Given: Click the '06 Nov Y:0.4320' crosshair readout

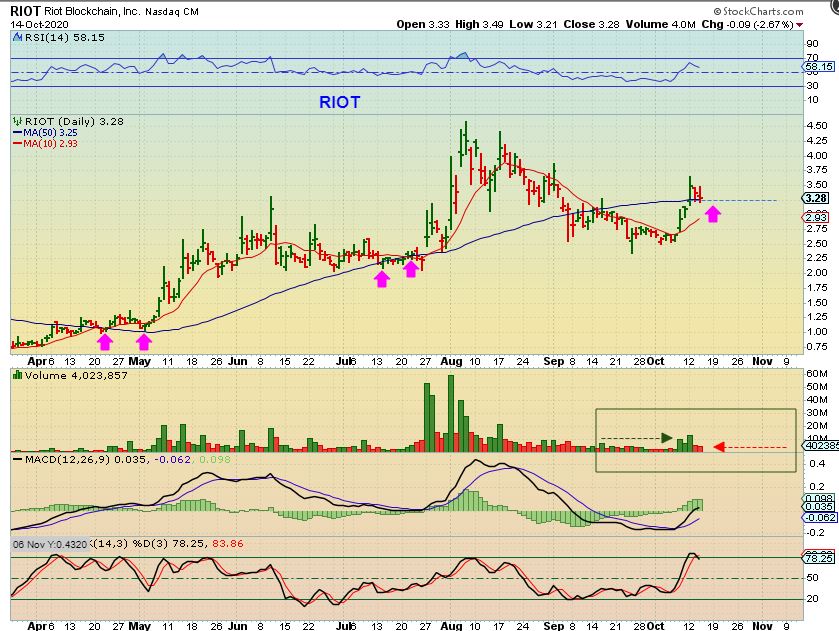Looking at the screenshot, I should tap(50, 544).
